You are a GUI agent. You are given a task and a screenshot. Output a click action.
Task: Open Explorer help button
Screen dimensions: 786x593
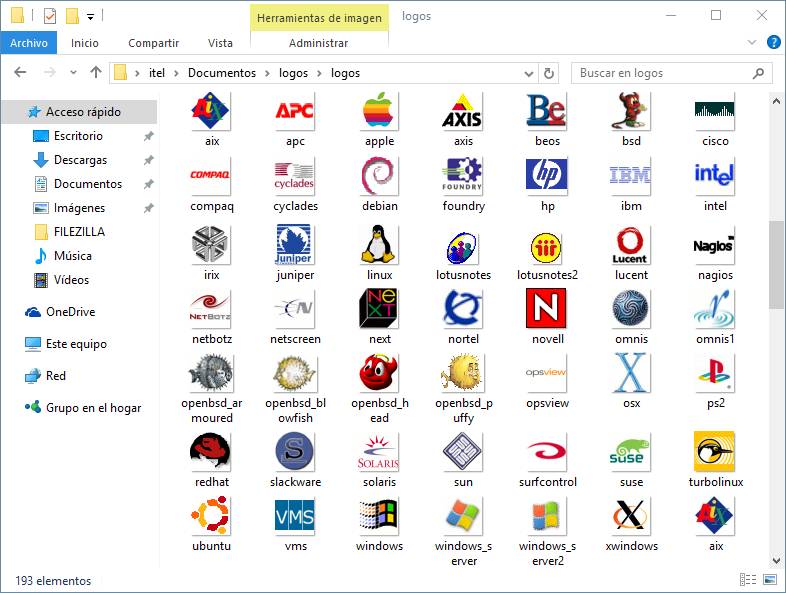point(773,43)
